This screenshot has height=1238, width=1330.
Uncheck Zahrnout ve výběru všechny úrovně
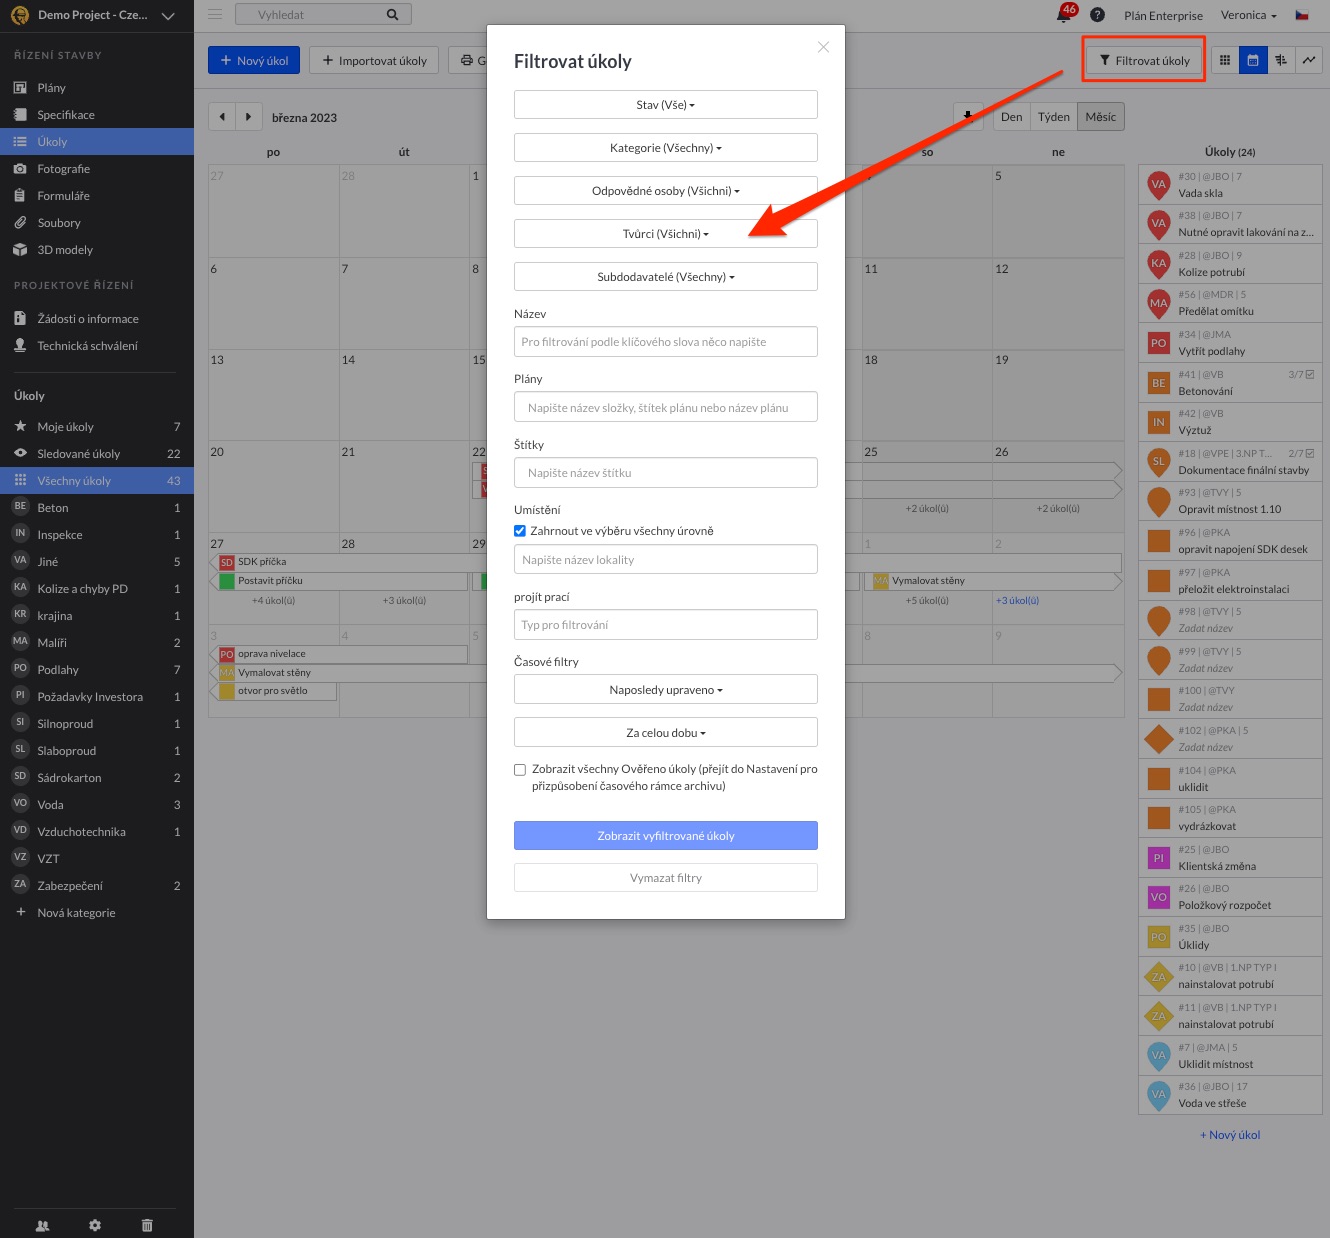520,531
